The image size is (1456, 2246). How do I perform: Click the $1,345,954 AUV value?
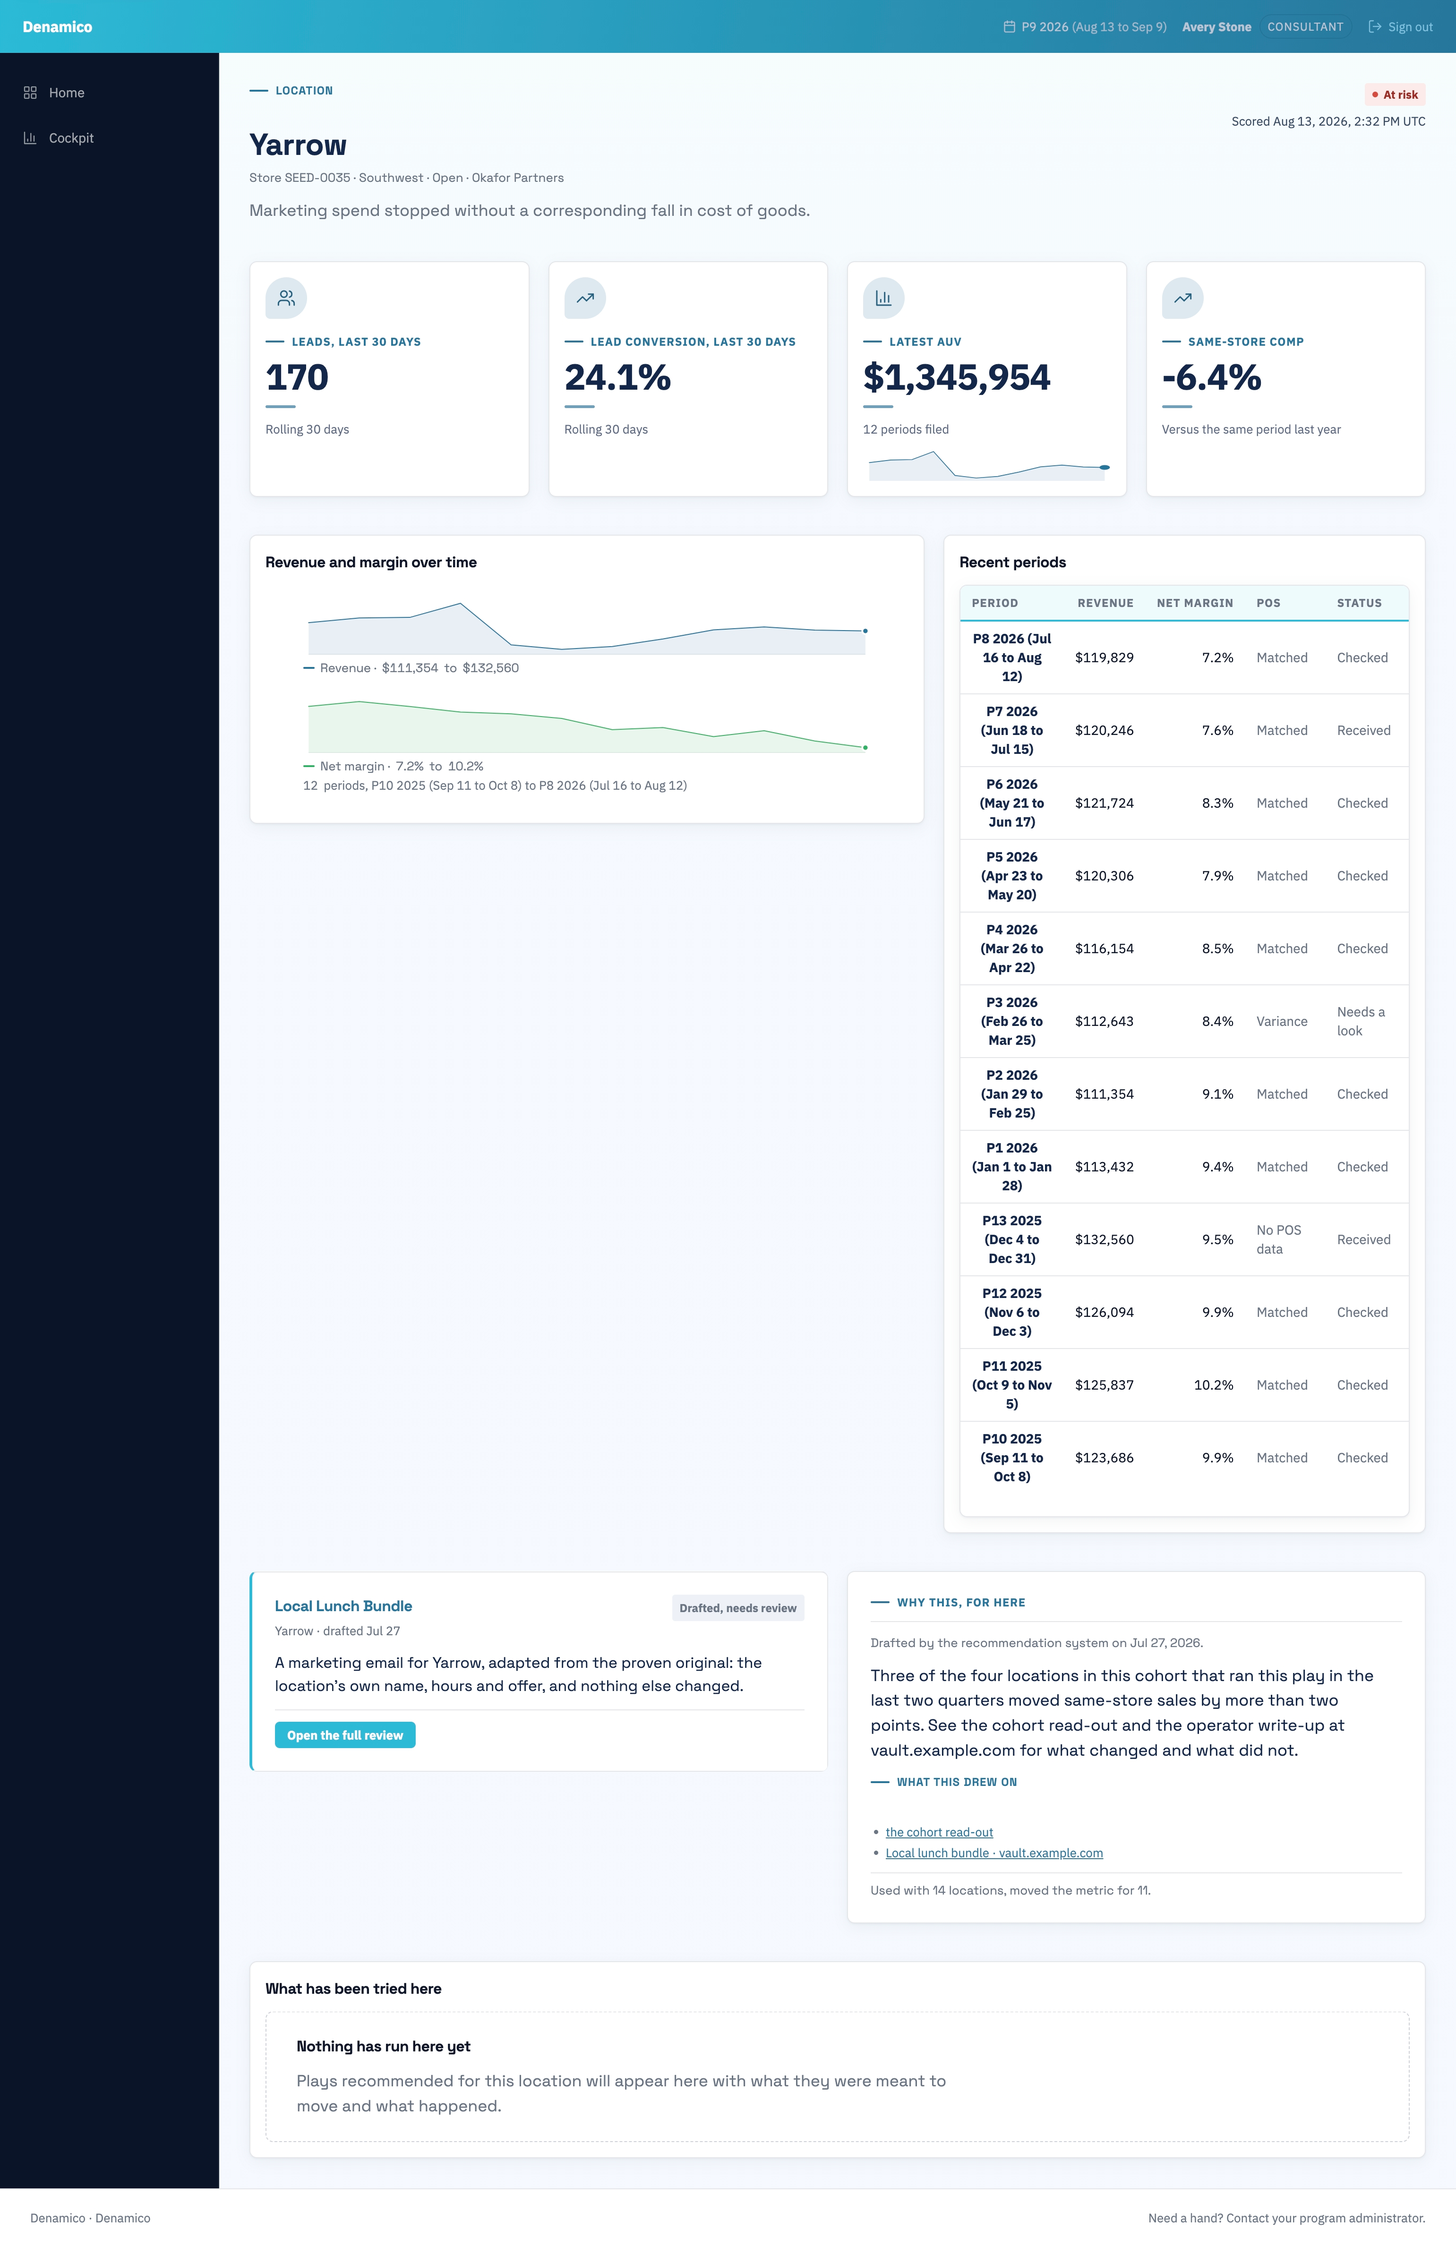[x=957, y=378]
